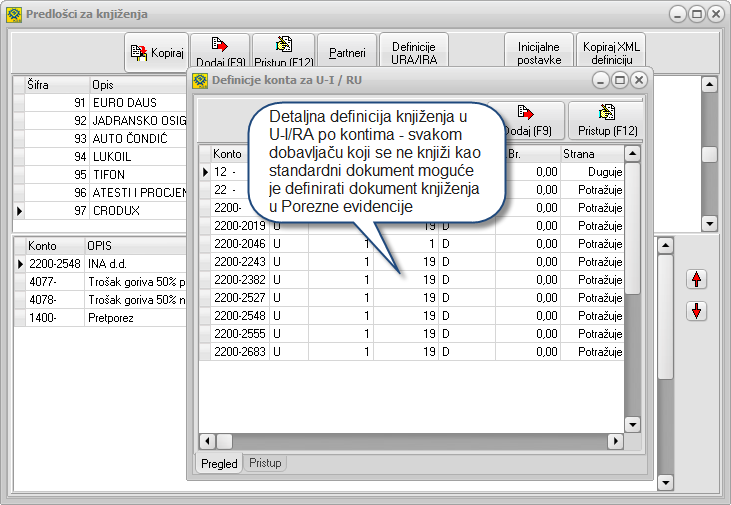Open Definicije URA/IRA button

(413, 52)
